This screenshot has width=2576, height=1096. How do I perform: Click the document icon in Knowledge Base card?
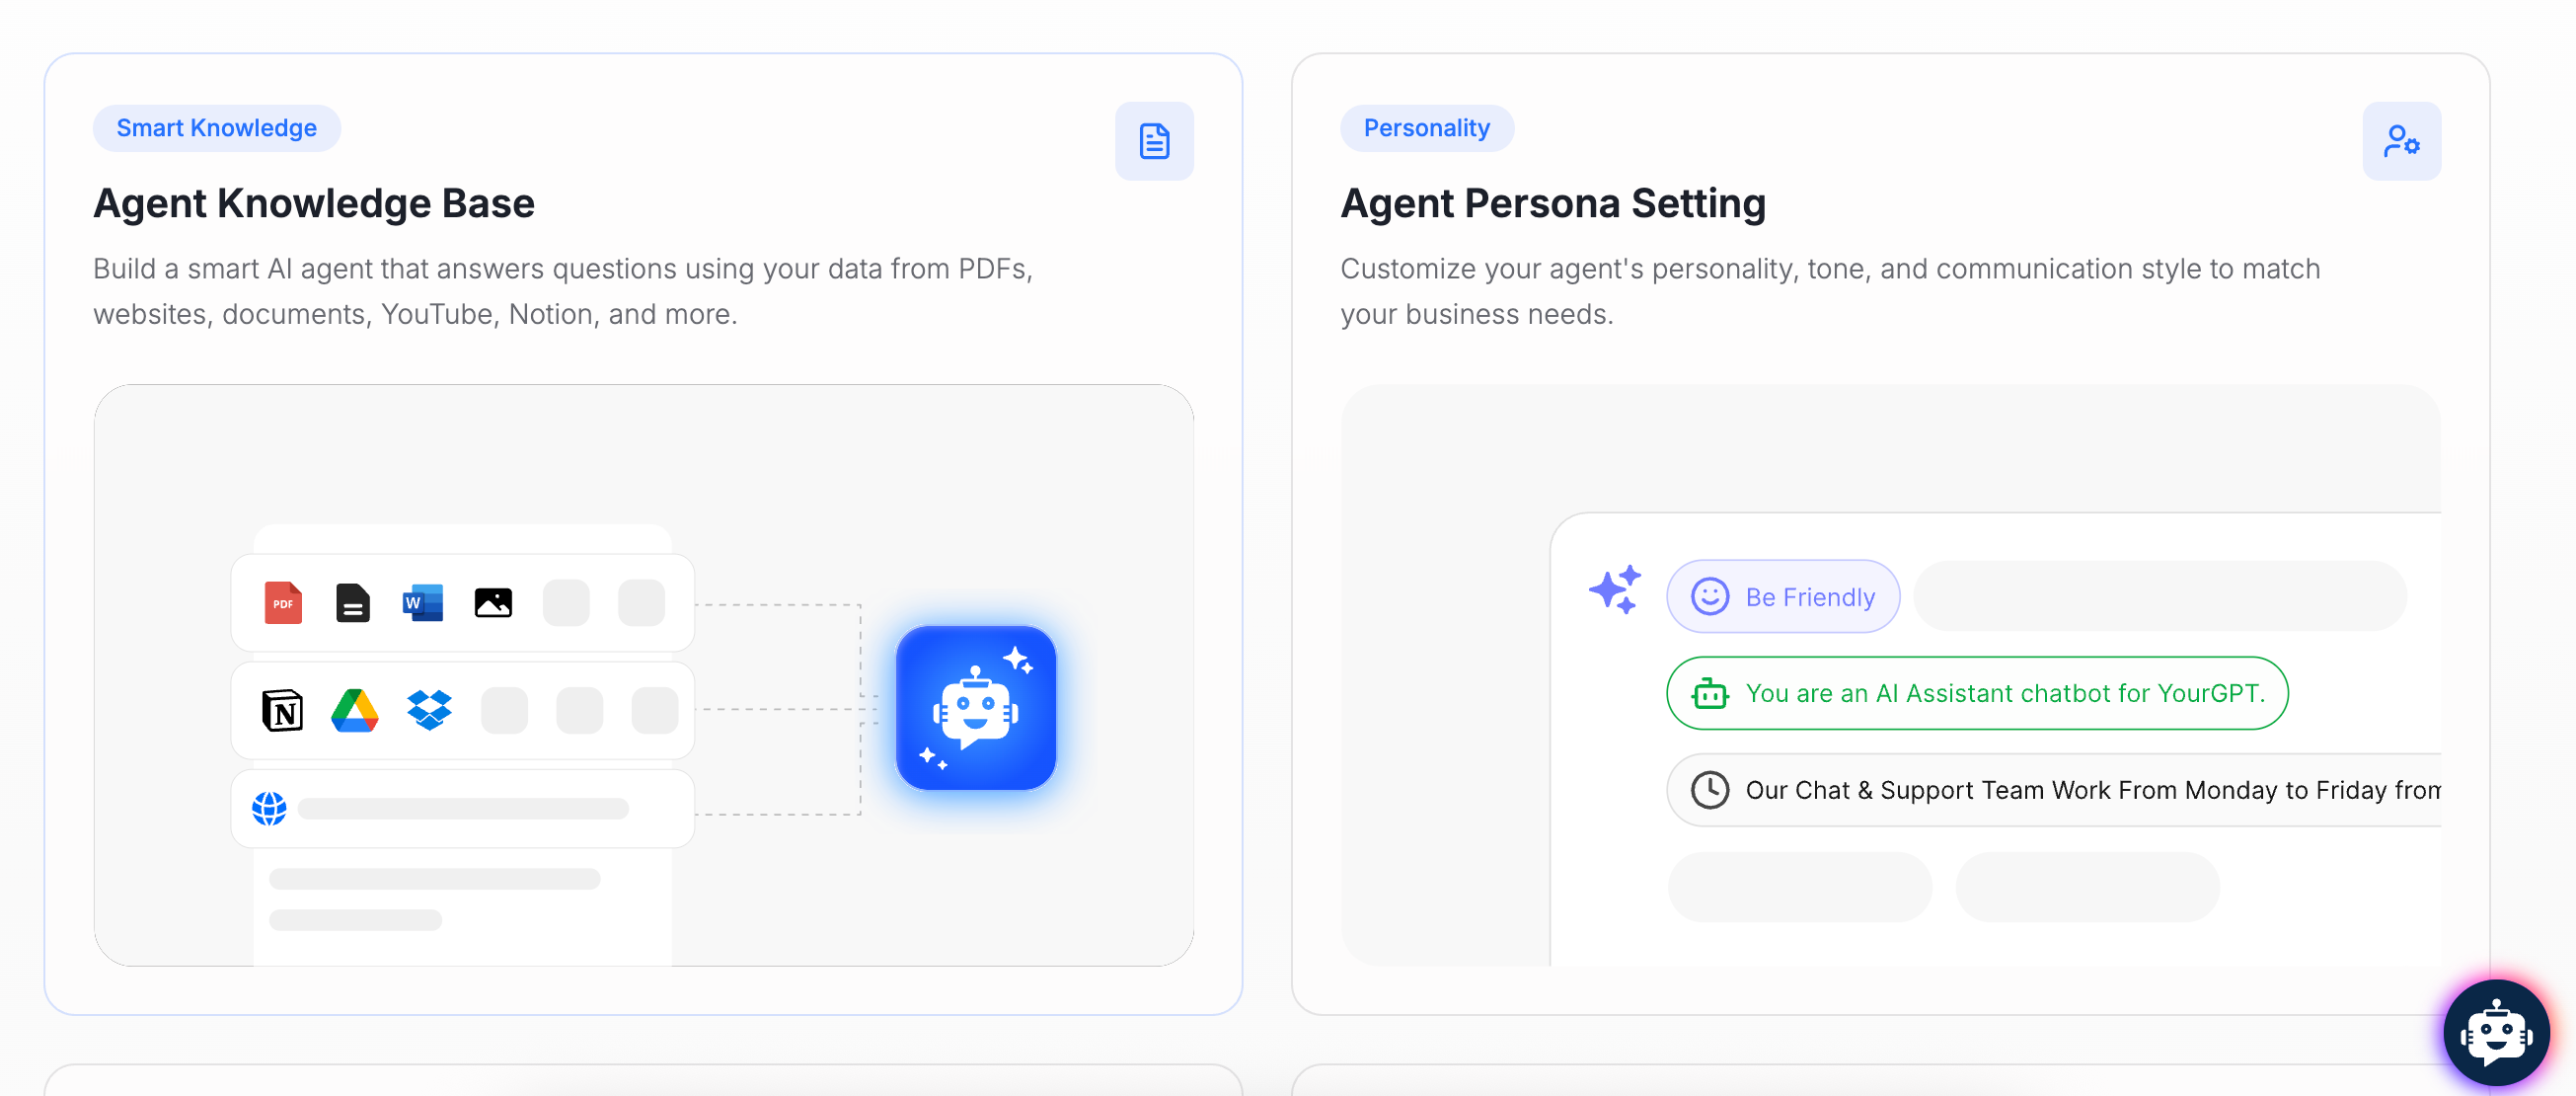[1154, 141]
